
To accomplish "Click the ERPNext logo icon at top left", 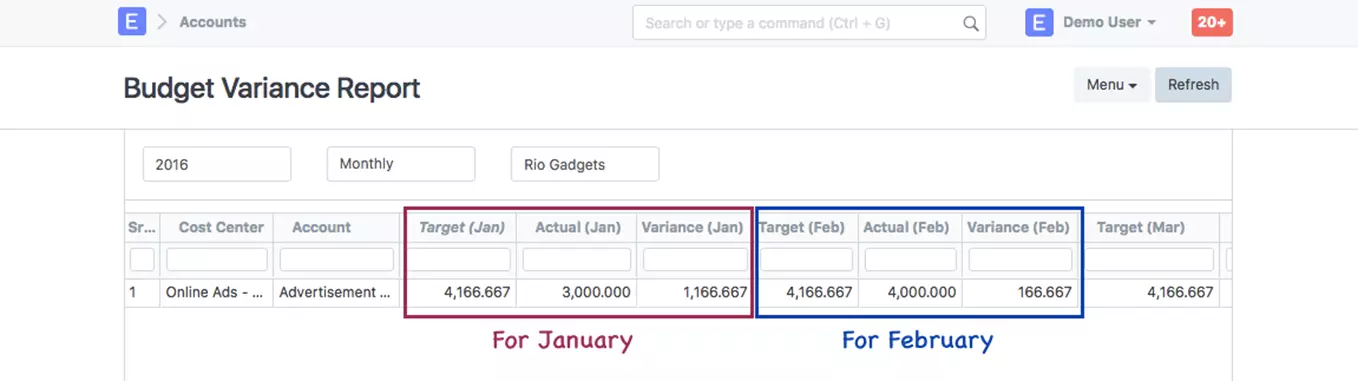I will 132,21.
